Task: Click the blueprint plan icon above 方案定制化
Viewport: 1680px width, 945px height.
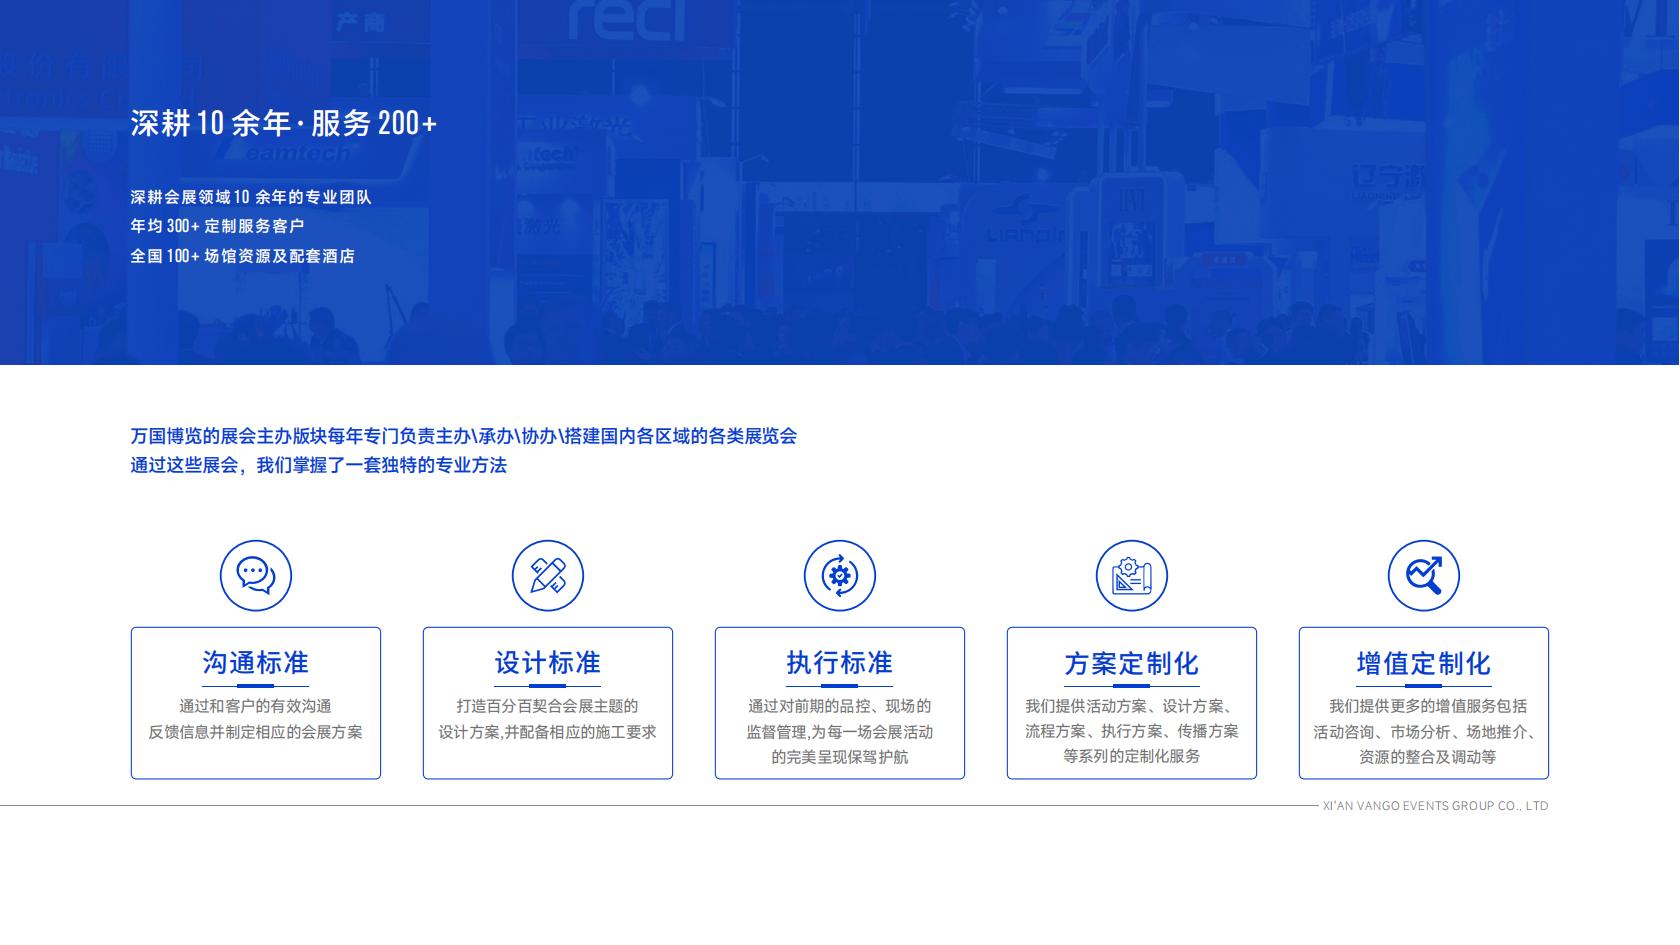Action: (x=1132, y=575)
